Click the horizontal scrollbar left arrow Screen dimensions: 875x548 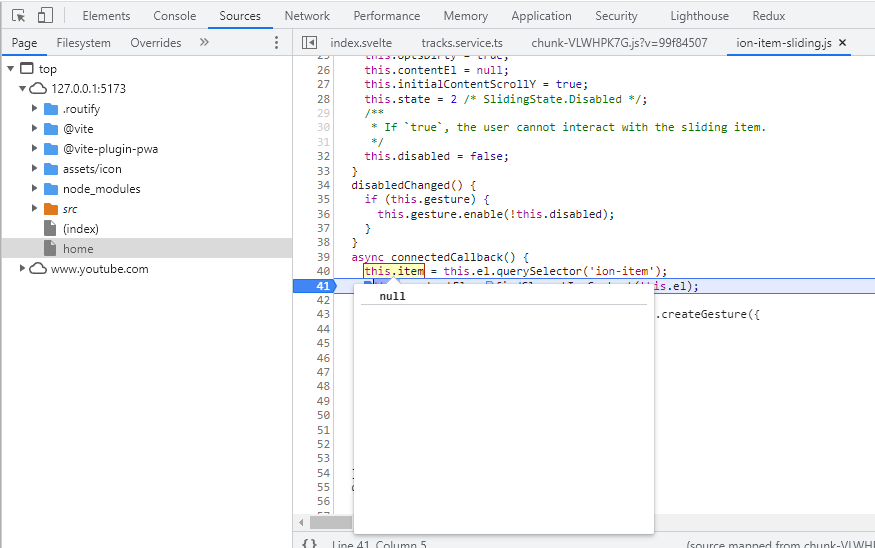[x=301, y=523]
